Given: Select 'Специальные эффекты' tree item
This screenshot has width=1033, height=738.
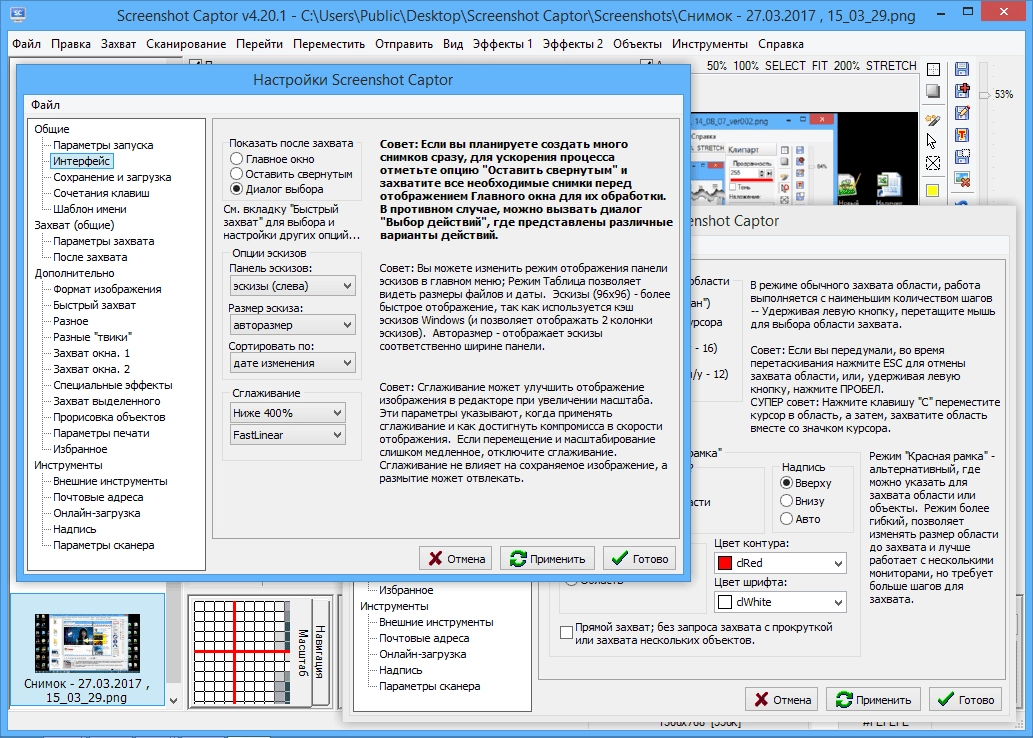Looking at the screenshot, I should pos(113,385).
